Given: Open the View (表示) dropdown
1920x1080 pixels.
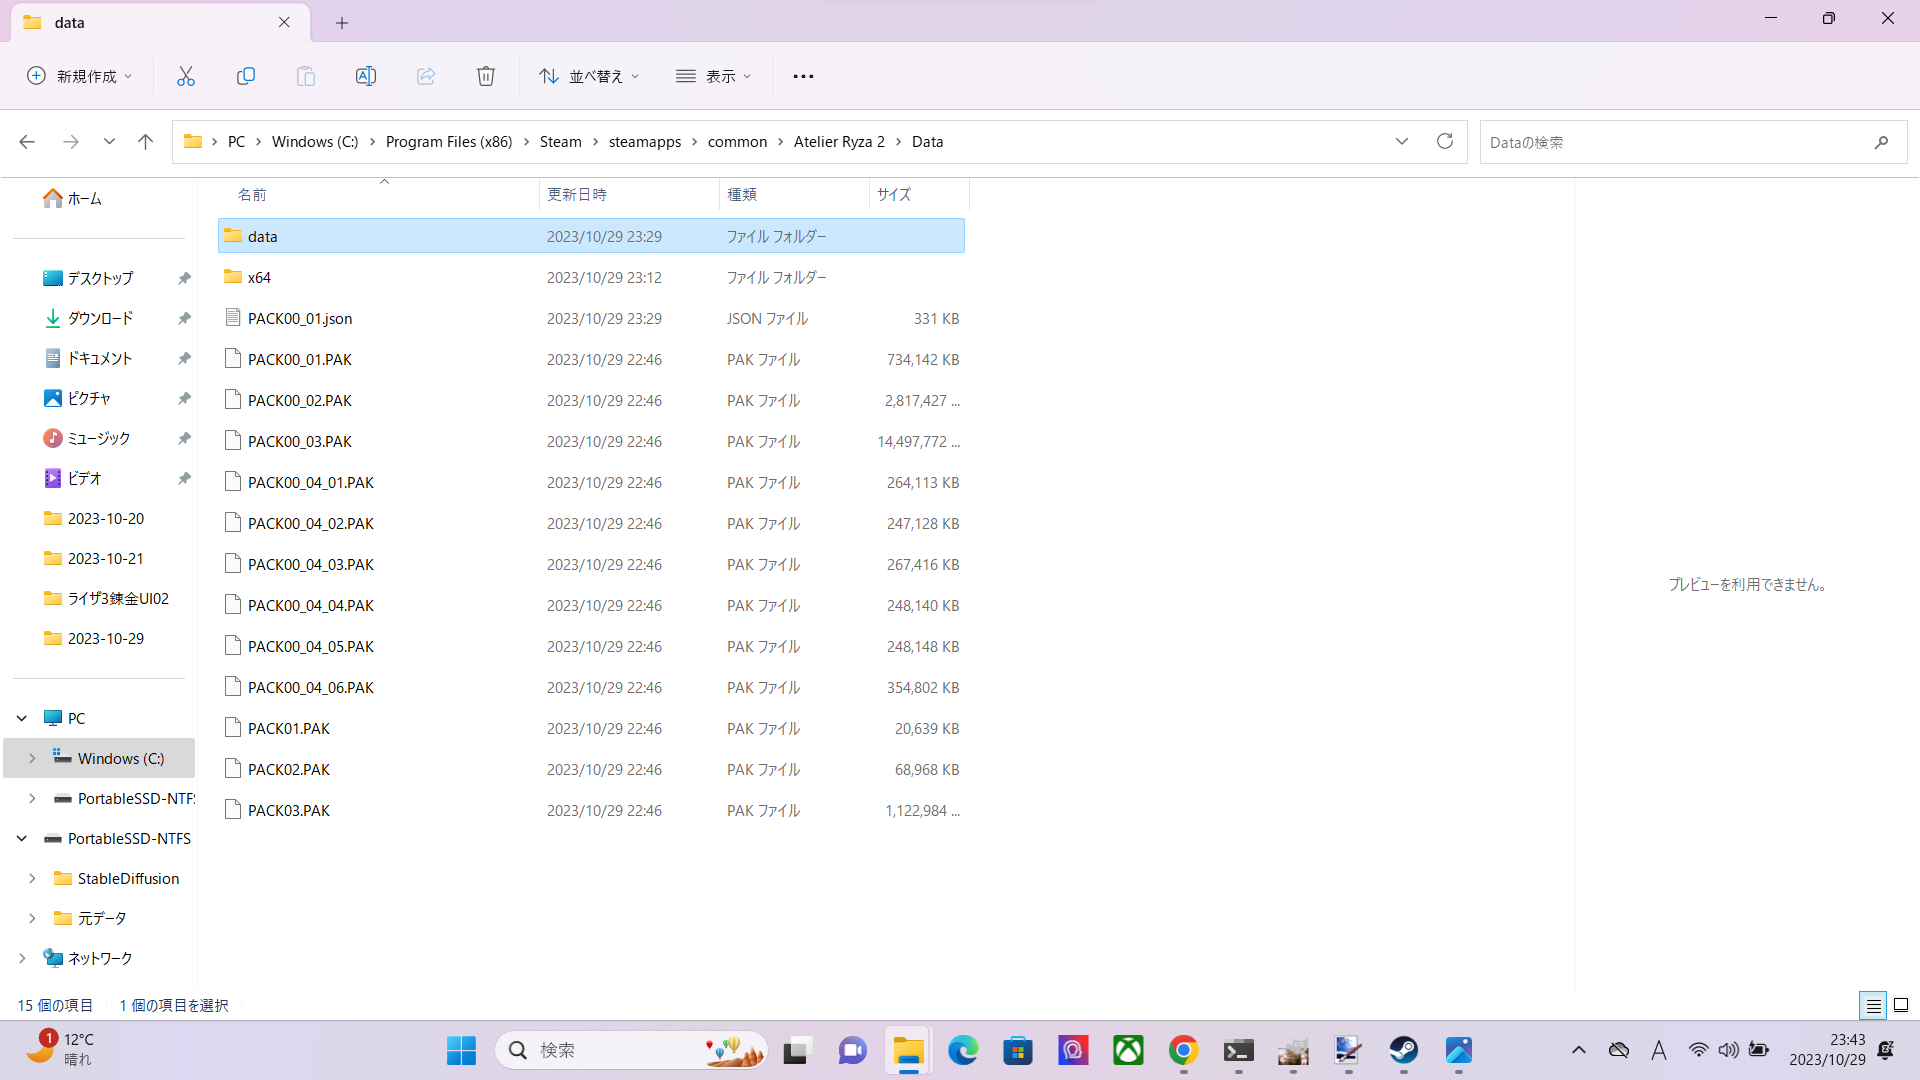Looking at the screenshot, I should click(714, 76).
